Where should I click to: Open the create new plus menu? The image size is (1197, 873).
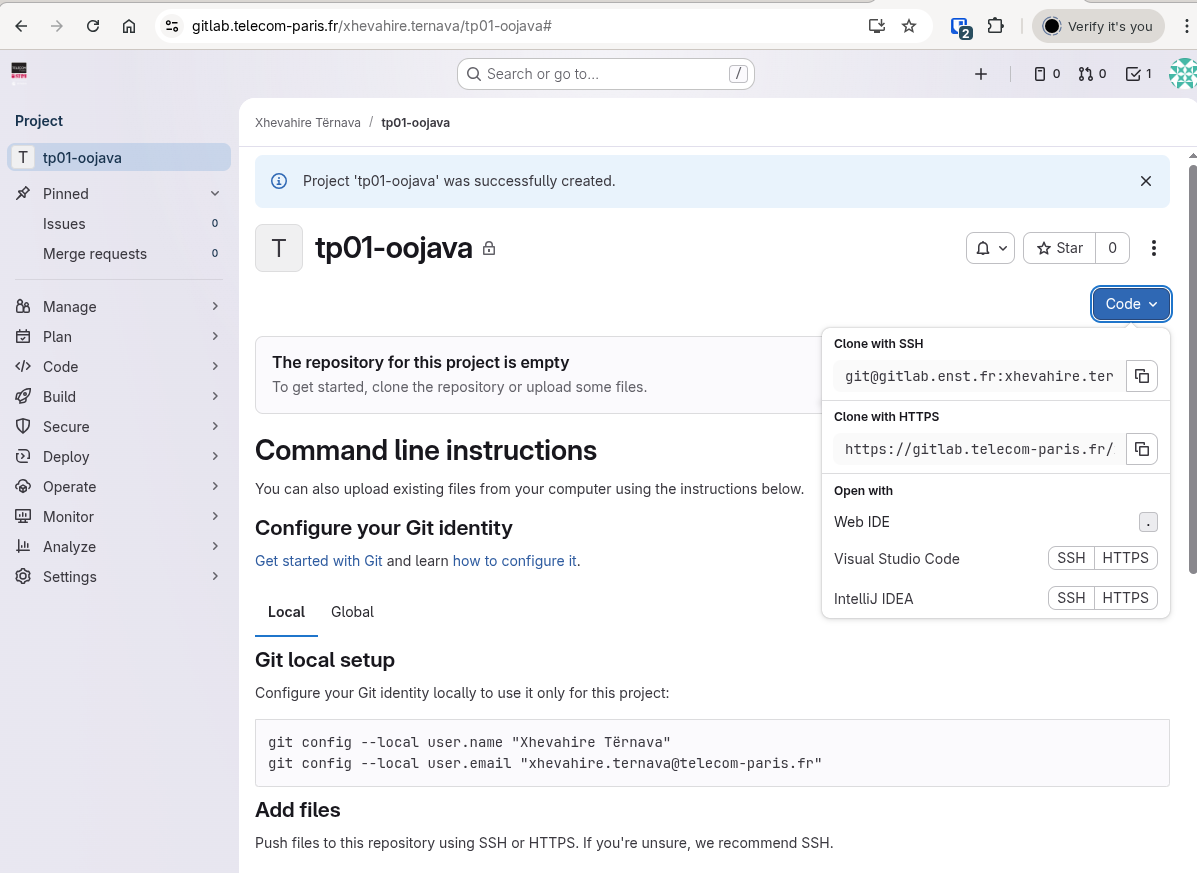(981, 74)
